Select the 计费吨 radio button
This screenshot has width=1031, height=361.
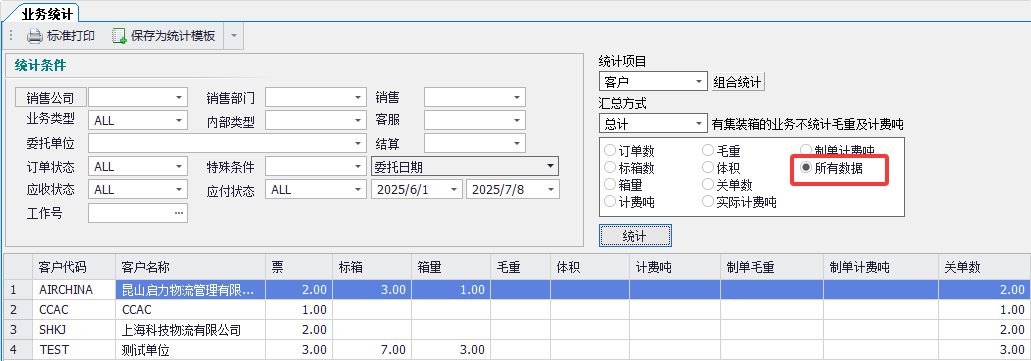pyautogui.click(x=610, y=203)
